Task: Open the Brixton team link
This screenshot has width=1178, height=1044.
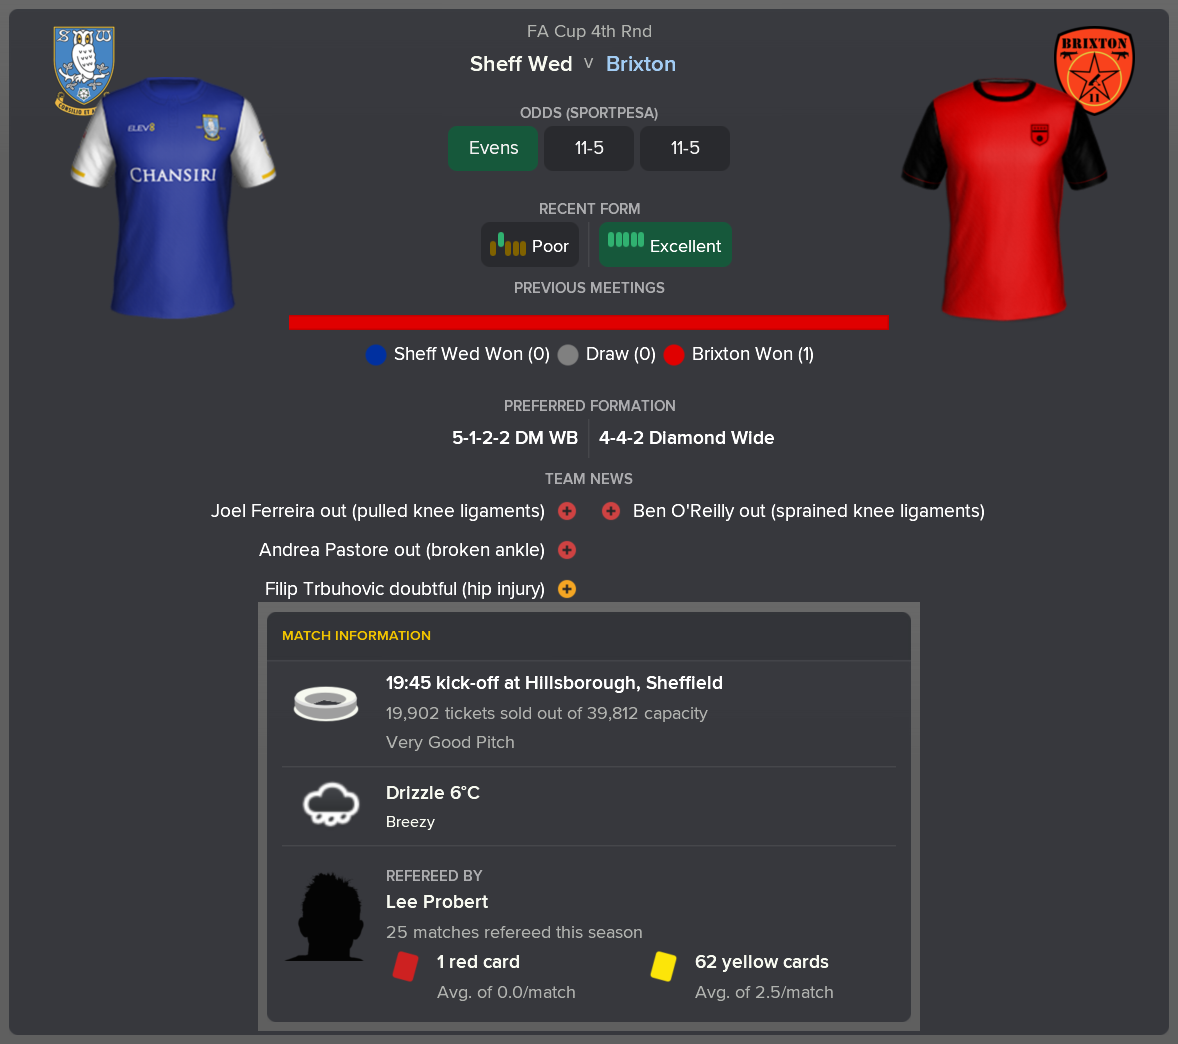Action: (641, 64)
